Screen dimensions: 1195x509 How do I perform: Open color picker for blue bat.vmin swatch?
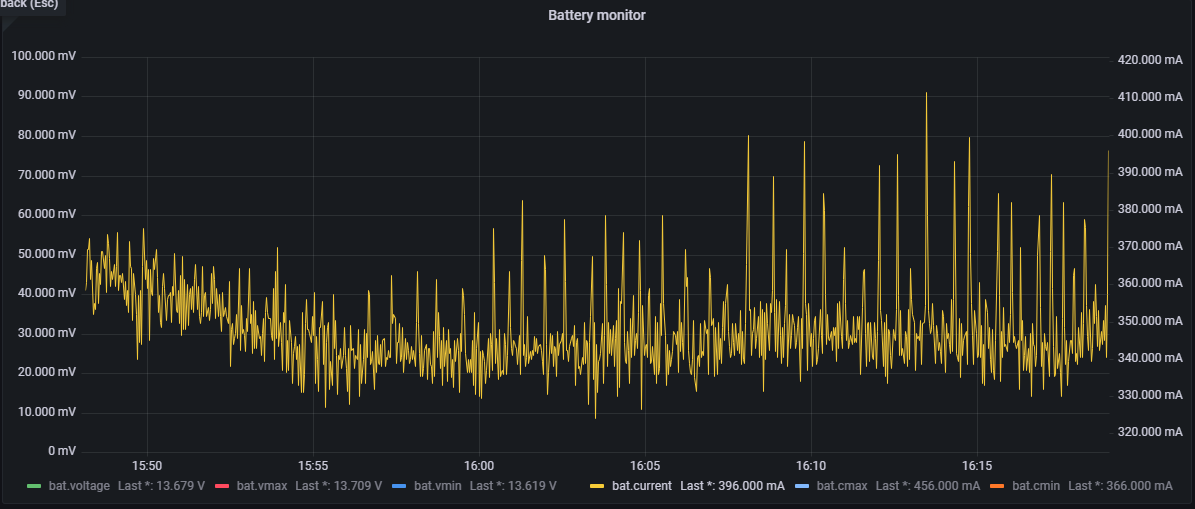tap(399, 486)
